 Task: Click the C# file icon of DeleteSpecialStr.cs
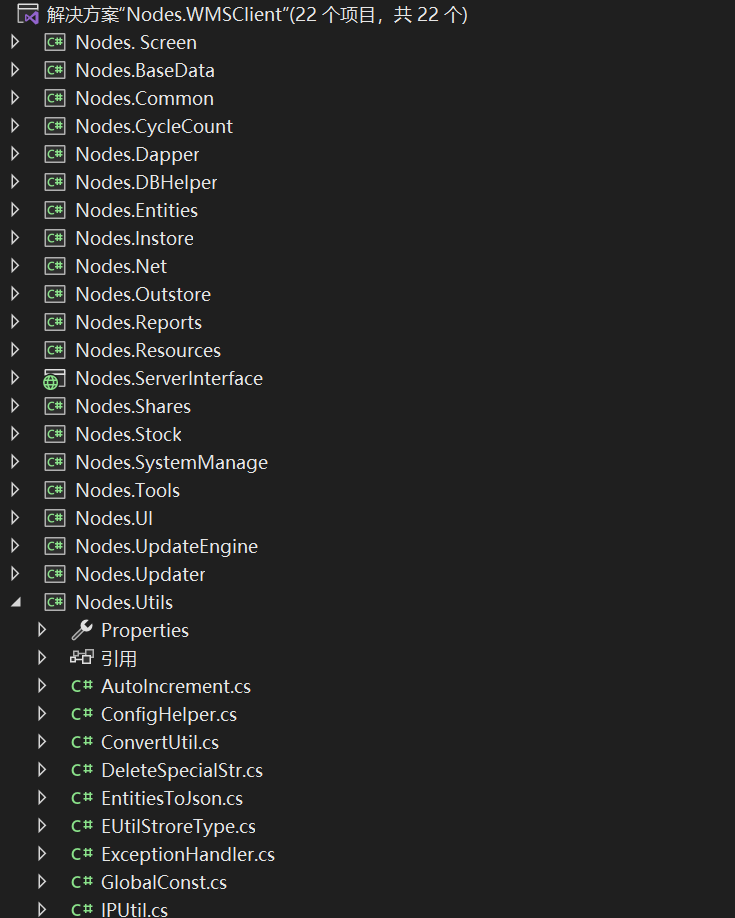tap(82, 770)
